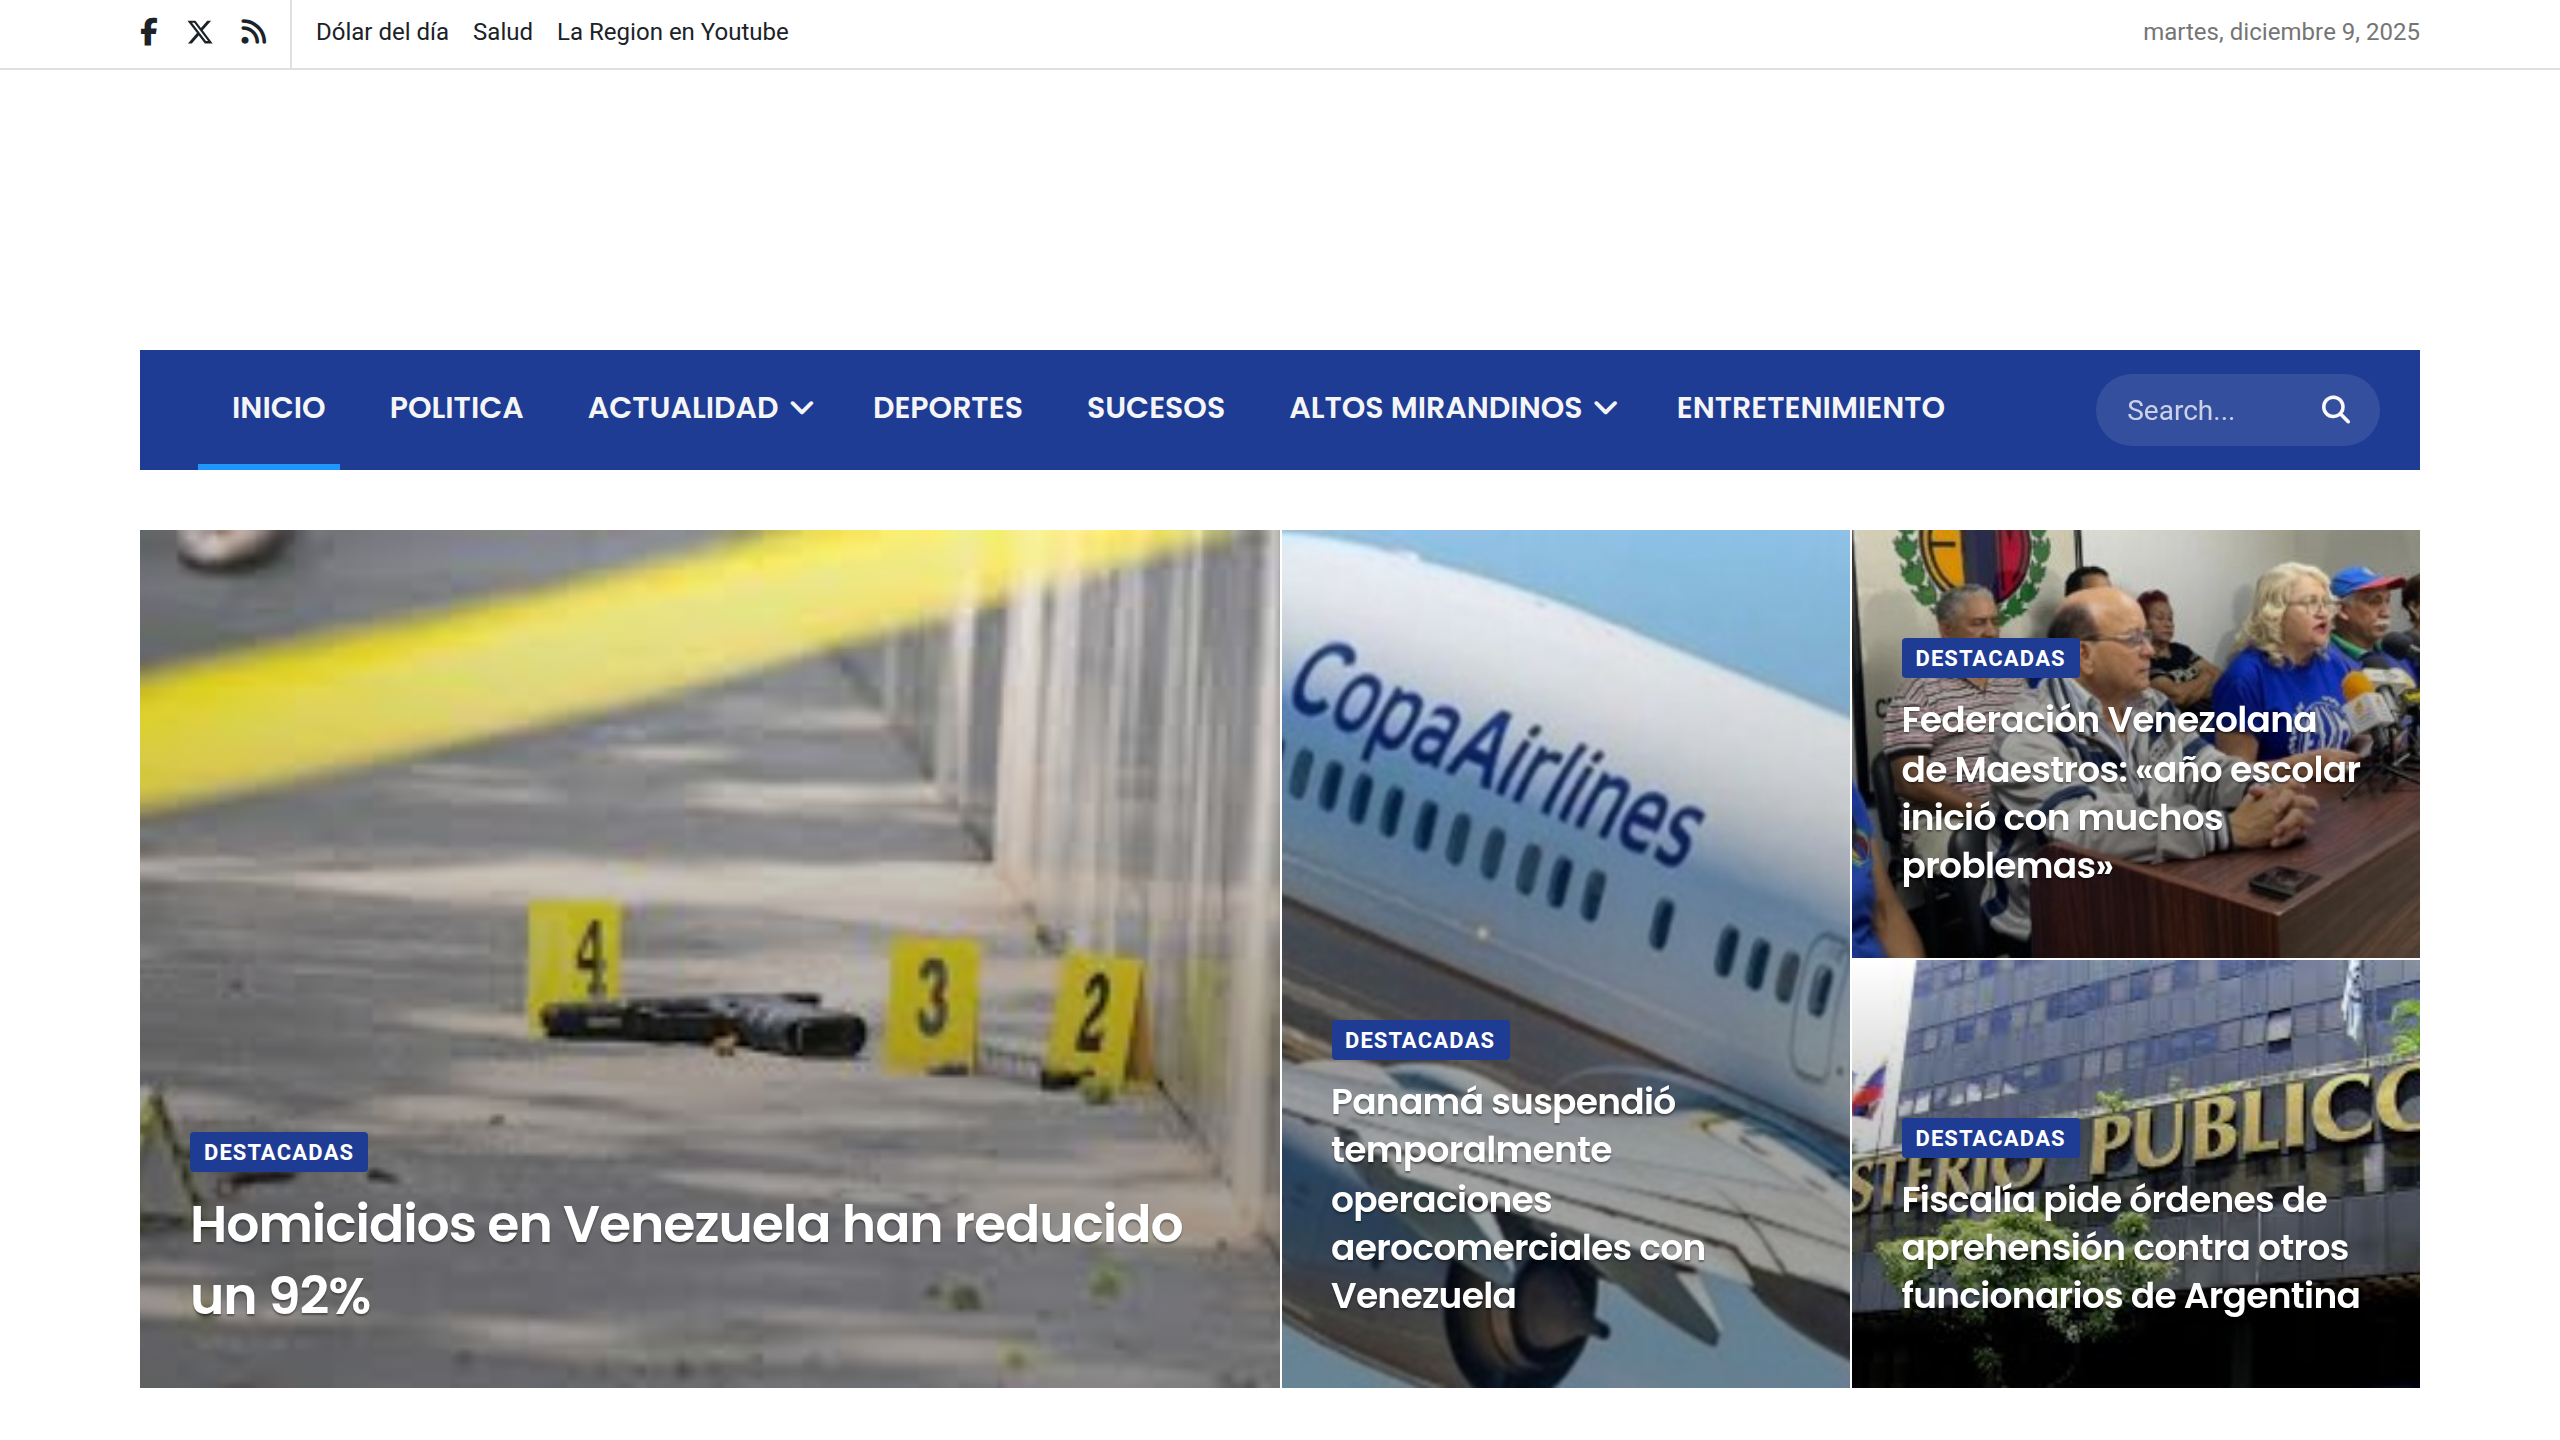Viewport: 2560px width, 1440px height.
Task: Select the ENTRETENIMIENTO menu item
Action: click(x=1810, y=408)
